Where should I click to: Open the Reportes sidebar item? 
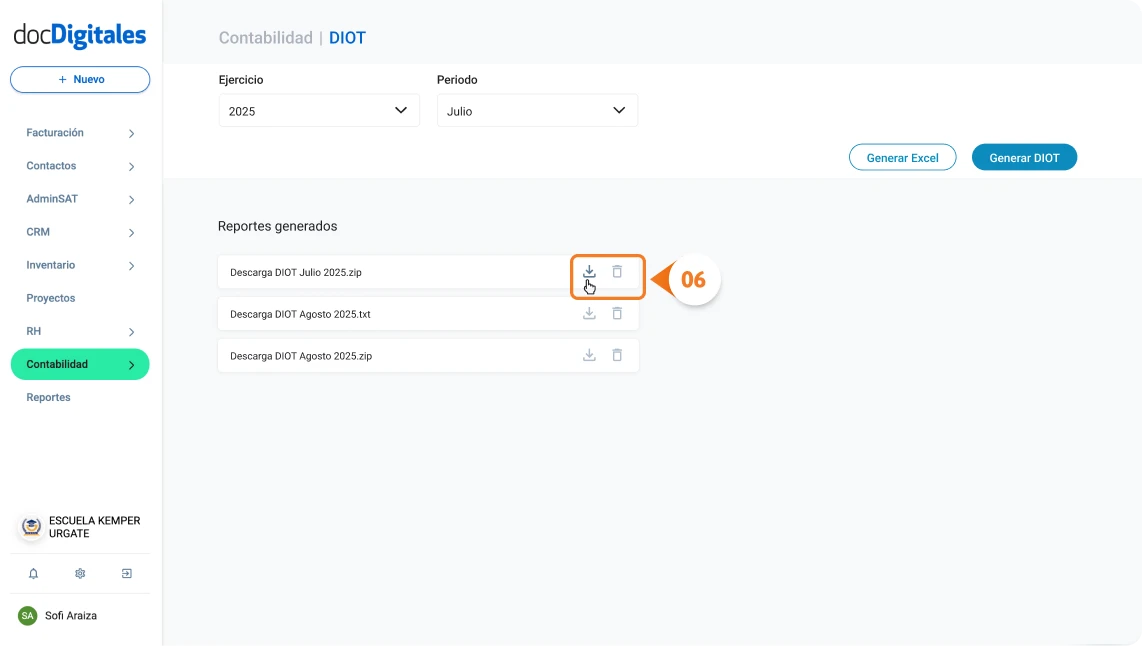point(48,397)
